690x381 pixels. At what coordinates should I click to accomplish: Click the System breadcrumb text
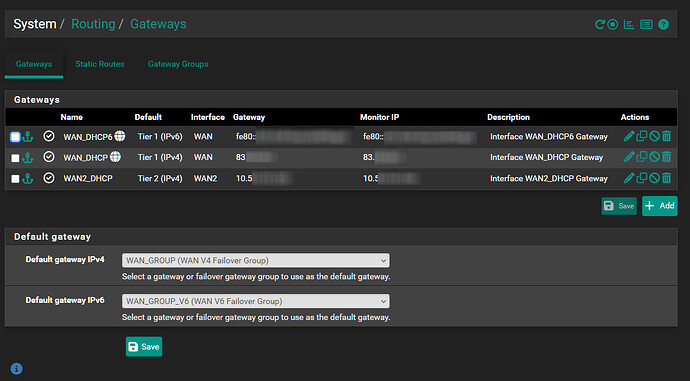[35, 24]
